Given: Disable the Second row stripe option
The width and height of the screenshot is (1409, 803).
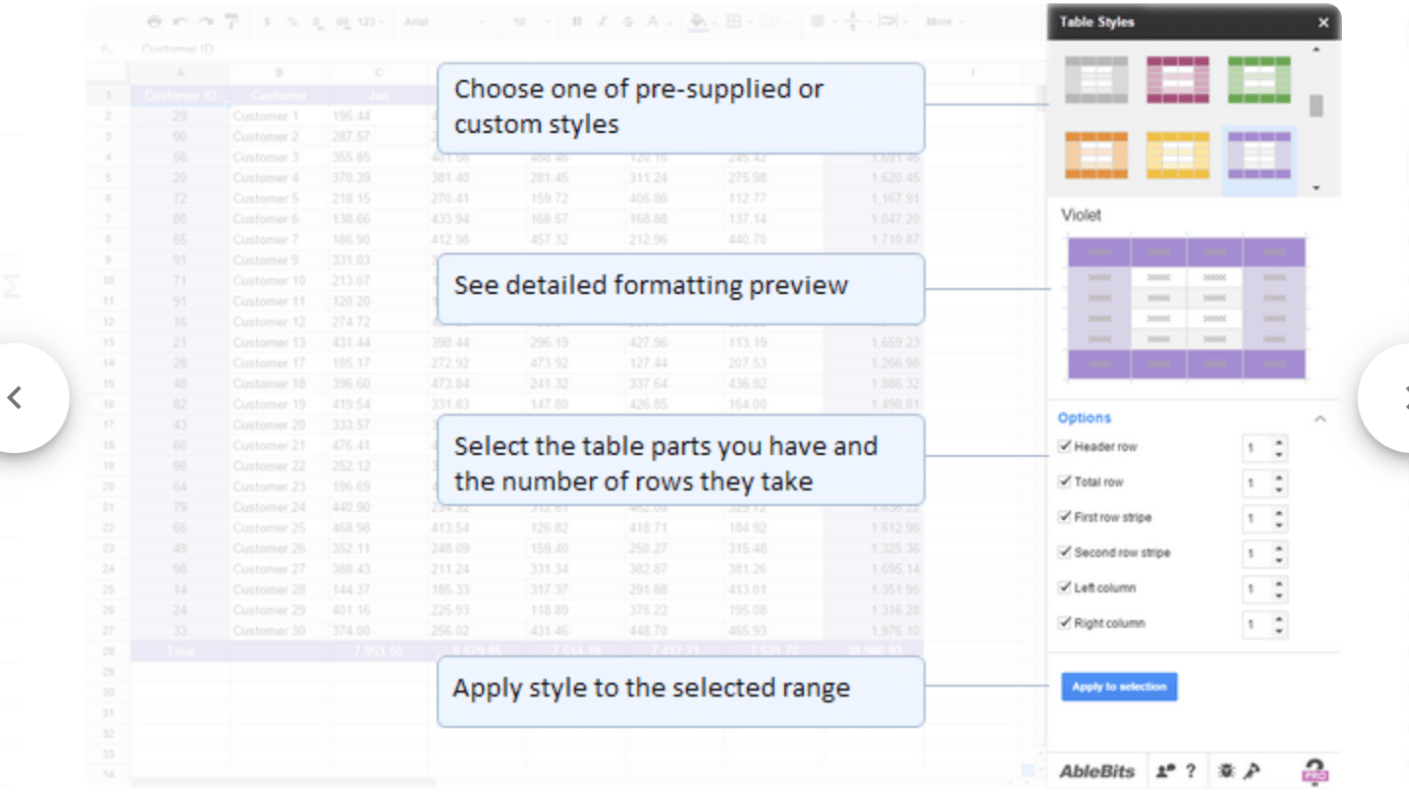Looking at the screenshot, I should 1065,552.
